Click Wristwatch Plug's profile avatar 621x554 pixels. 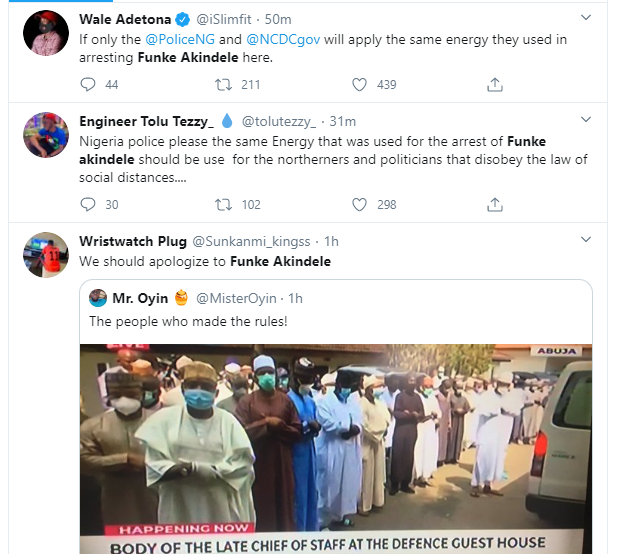[x=43, y=258]
